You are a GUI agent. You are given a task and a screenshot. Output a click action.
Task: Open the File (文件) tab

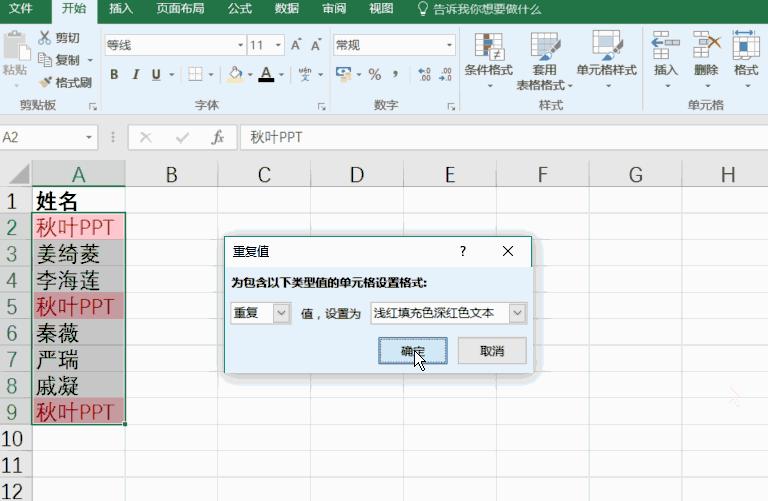[21, 8]
